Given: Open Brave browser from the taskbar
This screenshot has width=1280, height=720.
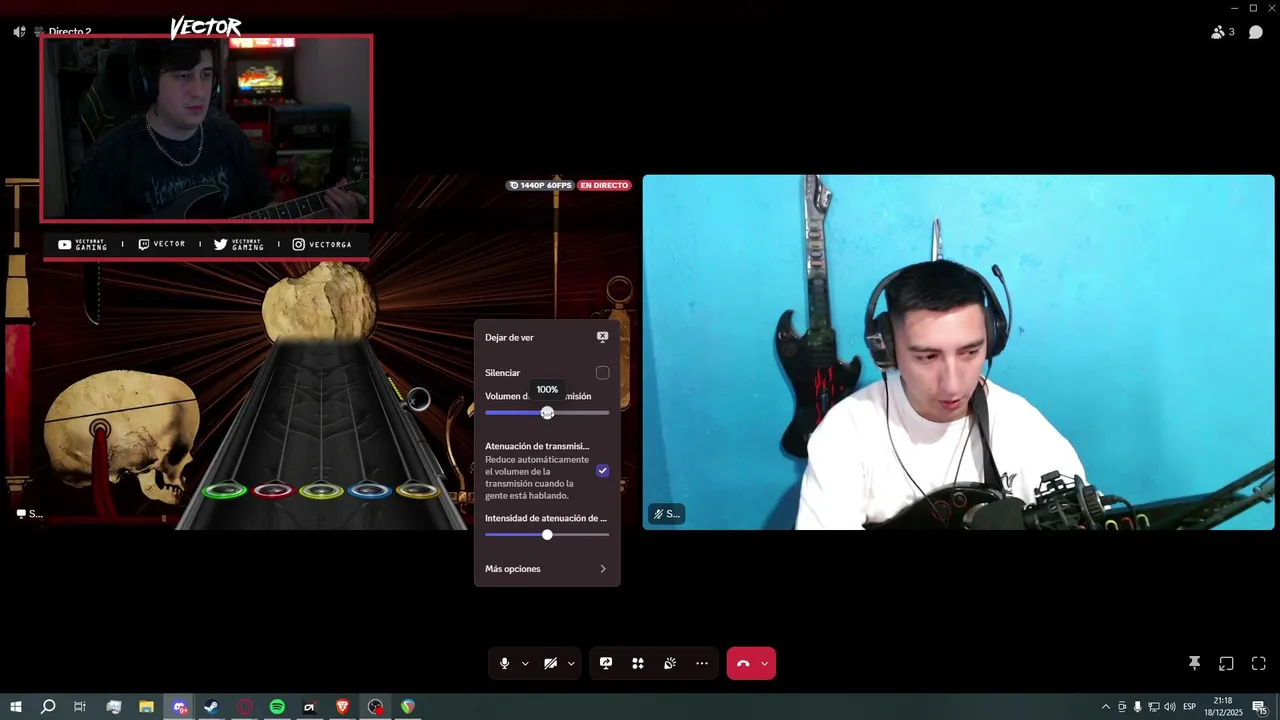Looking at the screenshot, I should pos(343,707).
